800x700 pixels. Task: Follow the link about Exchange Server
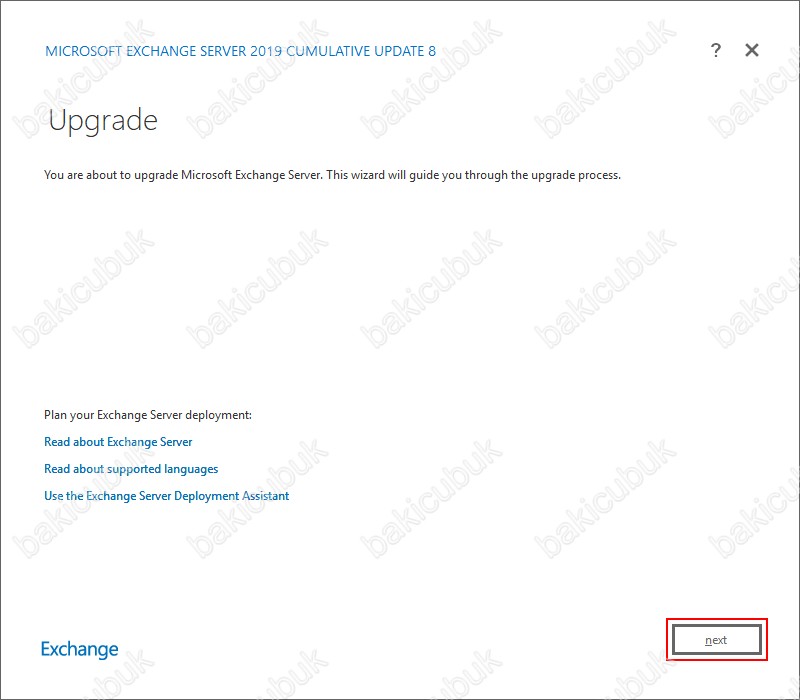(x=118, y=442)
